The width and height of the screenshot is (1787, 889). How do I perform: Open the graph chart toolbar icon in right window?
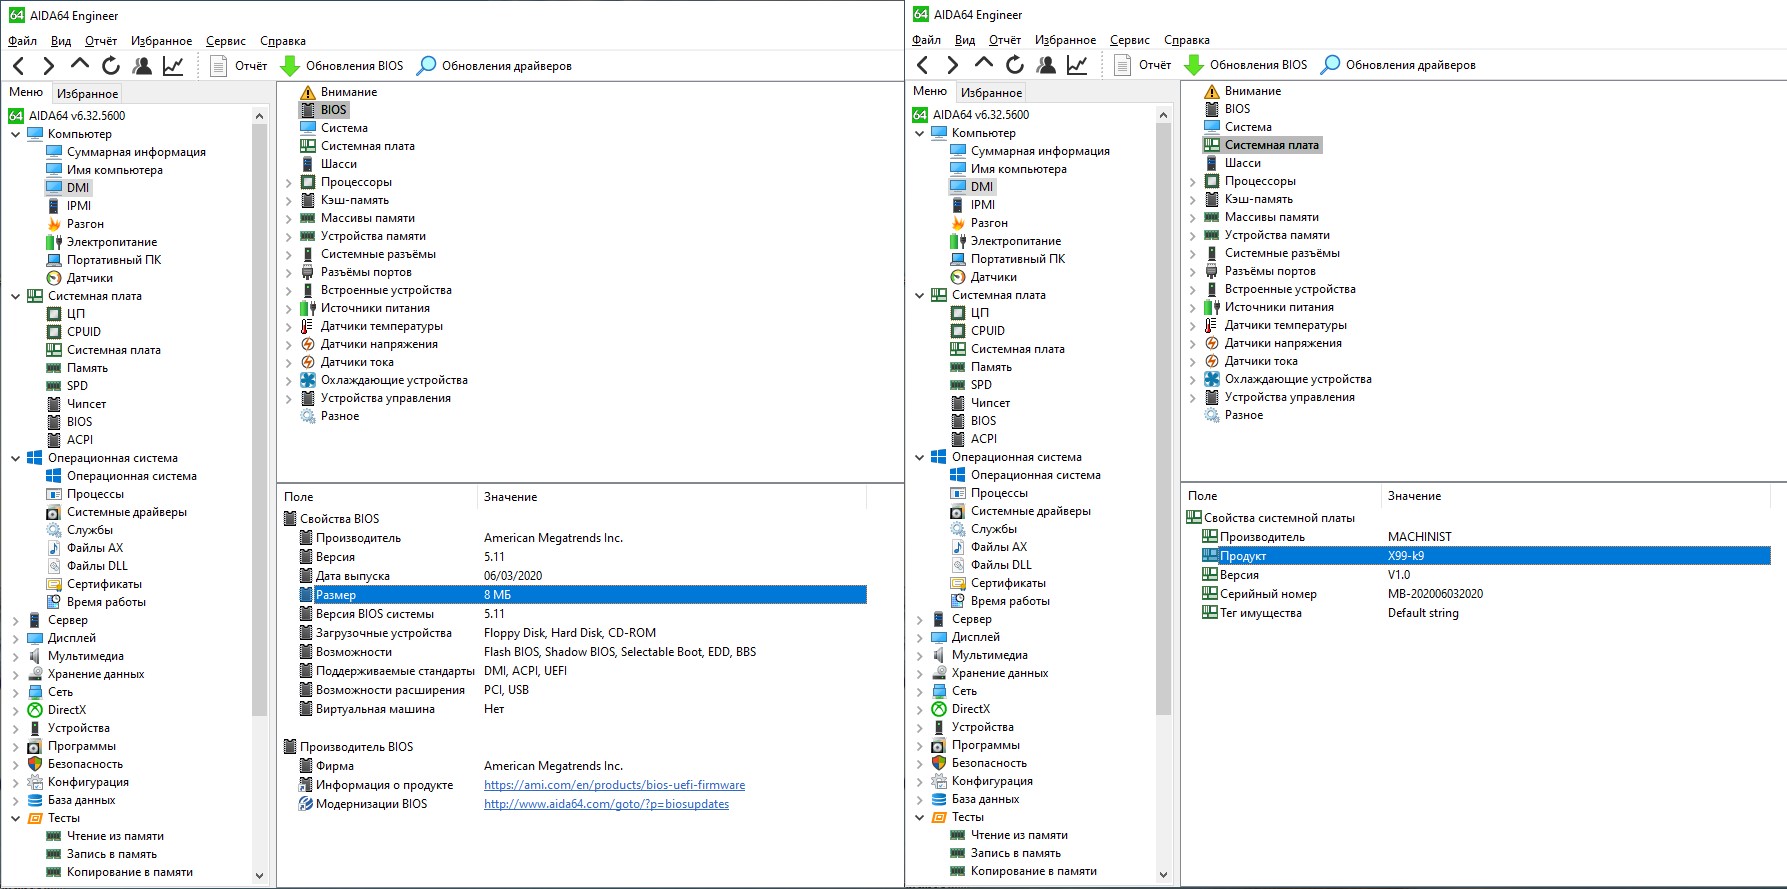point(1077,65)
